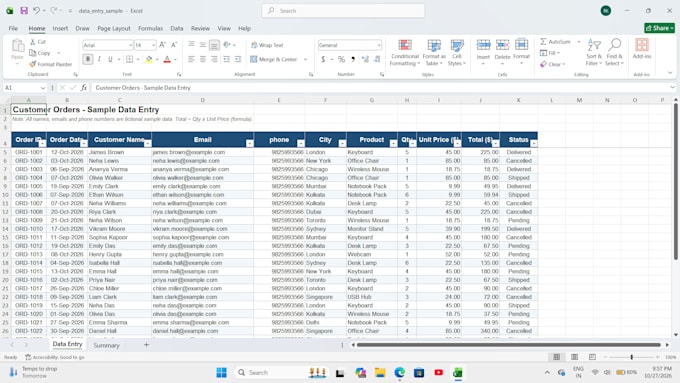Click the formula bar text field
Image resolution: width=680 pixels, height=383 pixels.
(381, 88)
